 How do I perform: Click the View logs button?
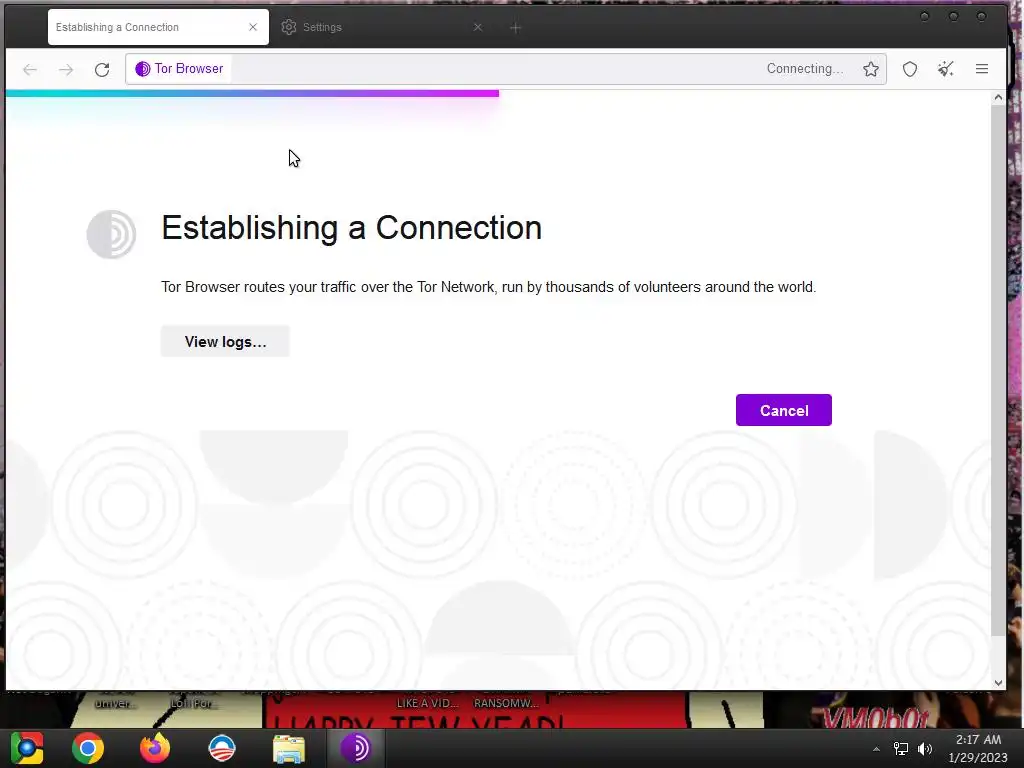point(225,342)
